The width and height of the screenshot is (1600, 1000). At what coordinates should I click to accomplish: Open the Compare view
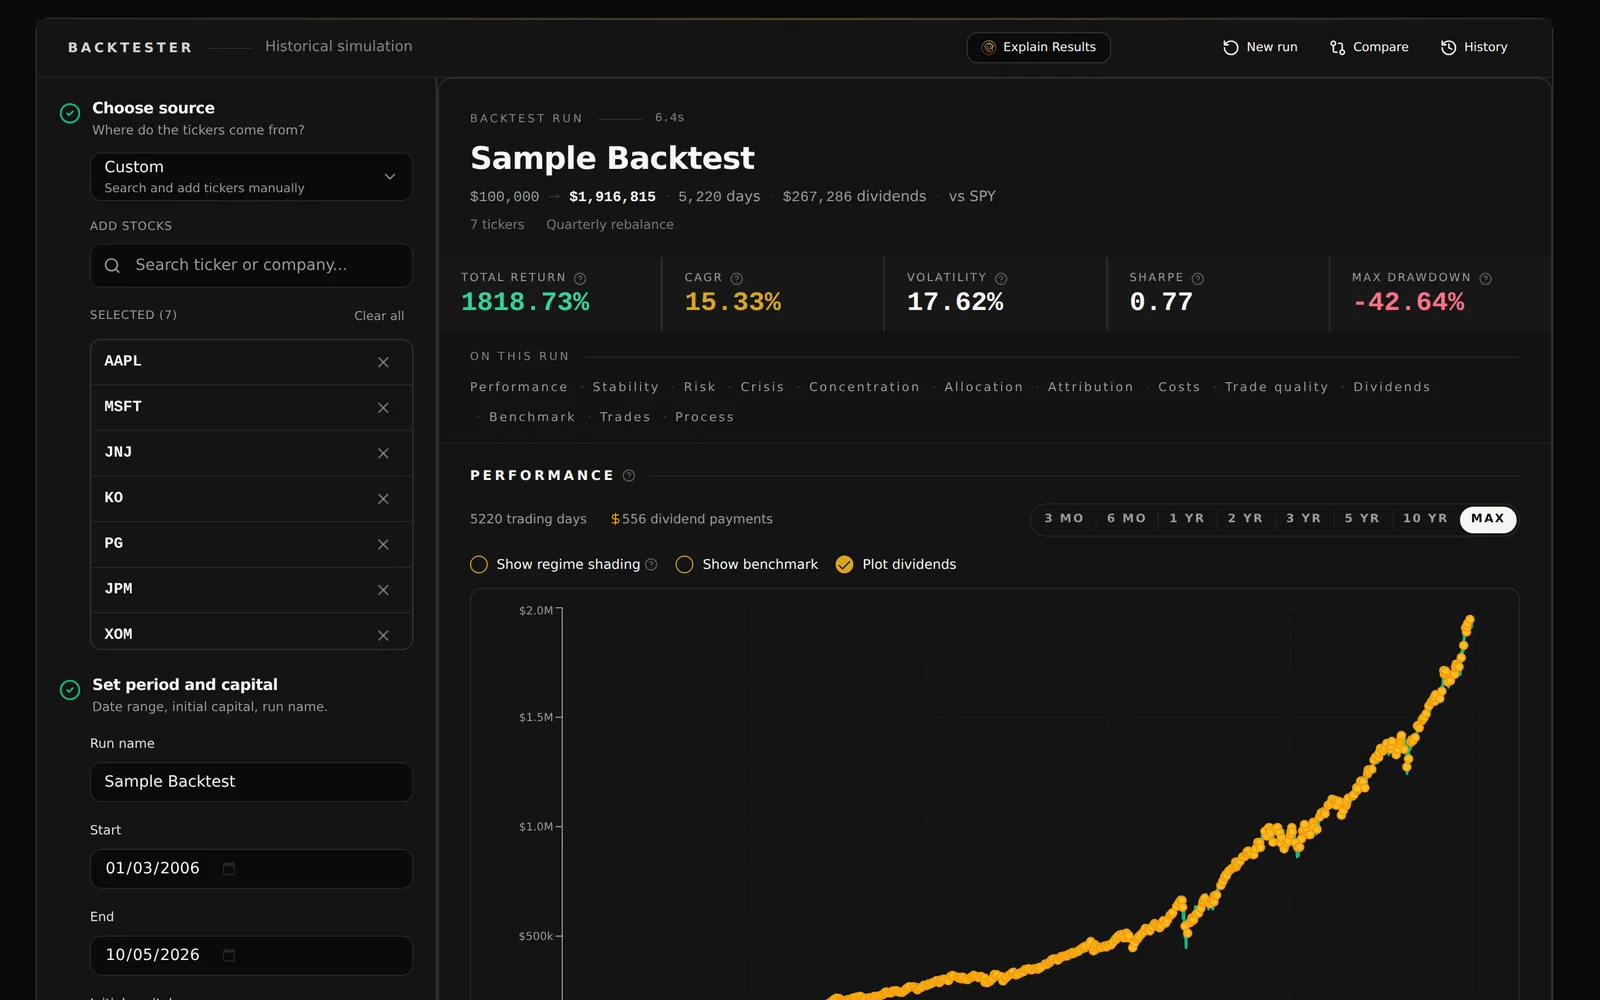1369,48
